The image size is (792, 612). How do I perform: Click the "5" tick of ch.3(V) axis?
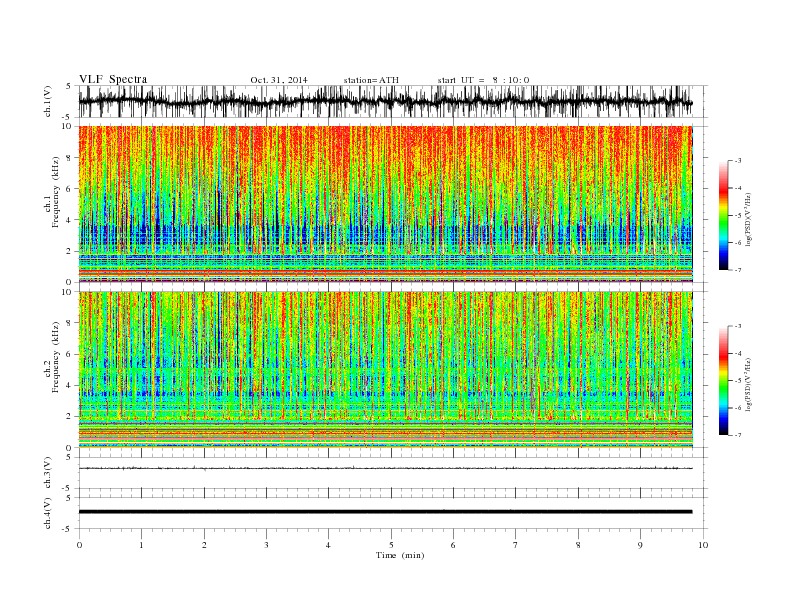[68, 457]
